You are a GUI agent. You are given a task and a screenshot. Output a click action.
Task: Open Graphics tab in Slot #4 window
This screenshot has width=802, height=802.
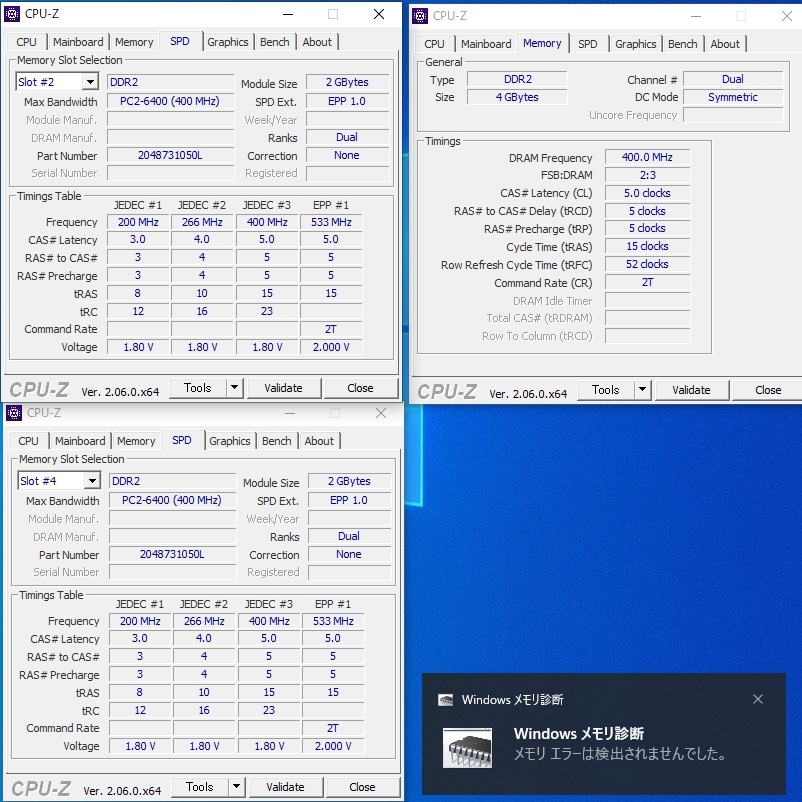point(230,441)
